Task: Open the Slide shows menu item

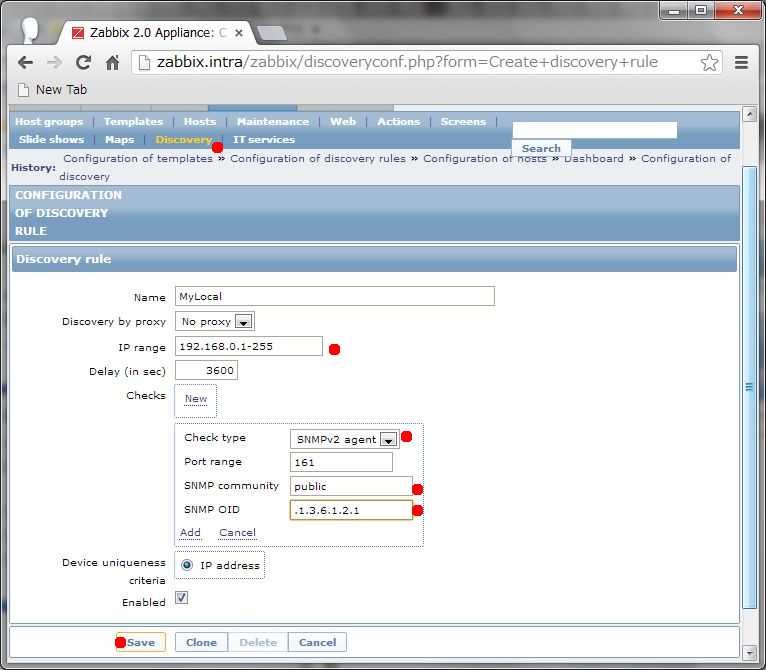Action: click(x=51, y=140)
